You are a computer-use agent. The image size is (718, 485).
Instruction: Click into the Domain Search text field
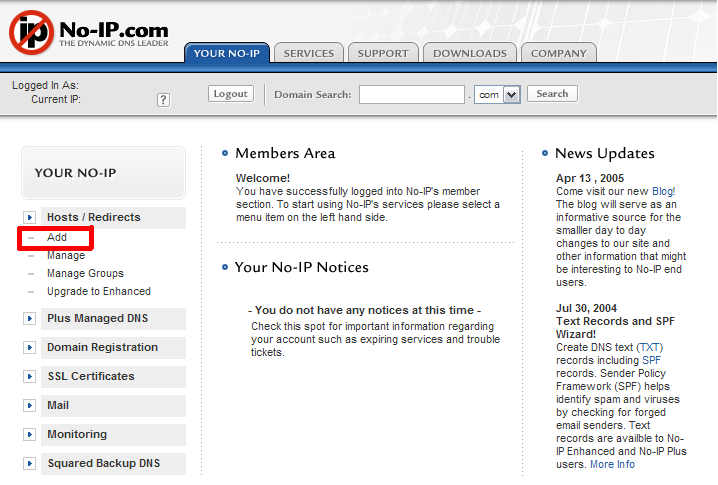[x=412, y=94]
